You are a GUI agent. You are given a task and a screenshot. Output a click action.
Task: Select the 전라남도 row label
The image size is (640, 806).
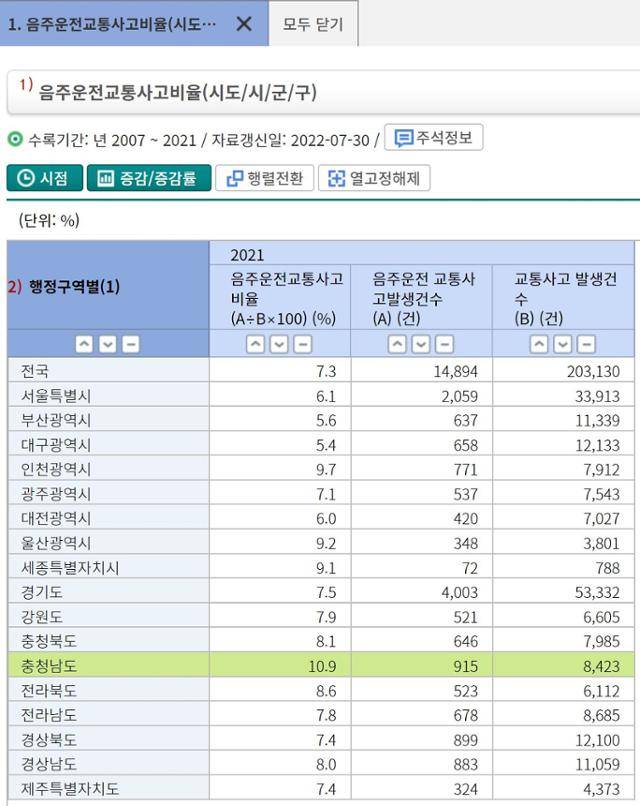tap(49, 715)
